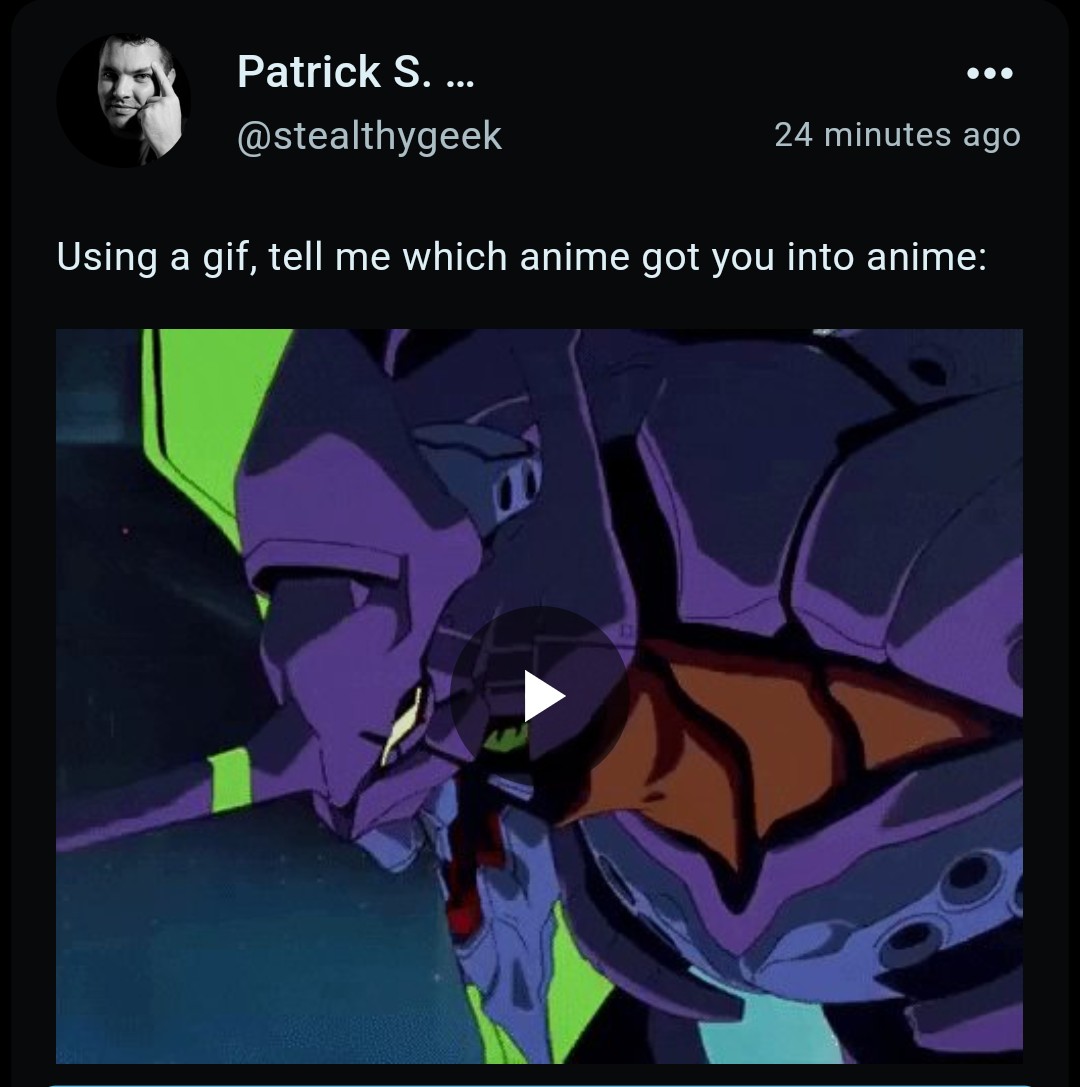
Task: Click the dark circular play overlay
Action: 539,695
